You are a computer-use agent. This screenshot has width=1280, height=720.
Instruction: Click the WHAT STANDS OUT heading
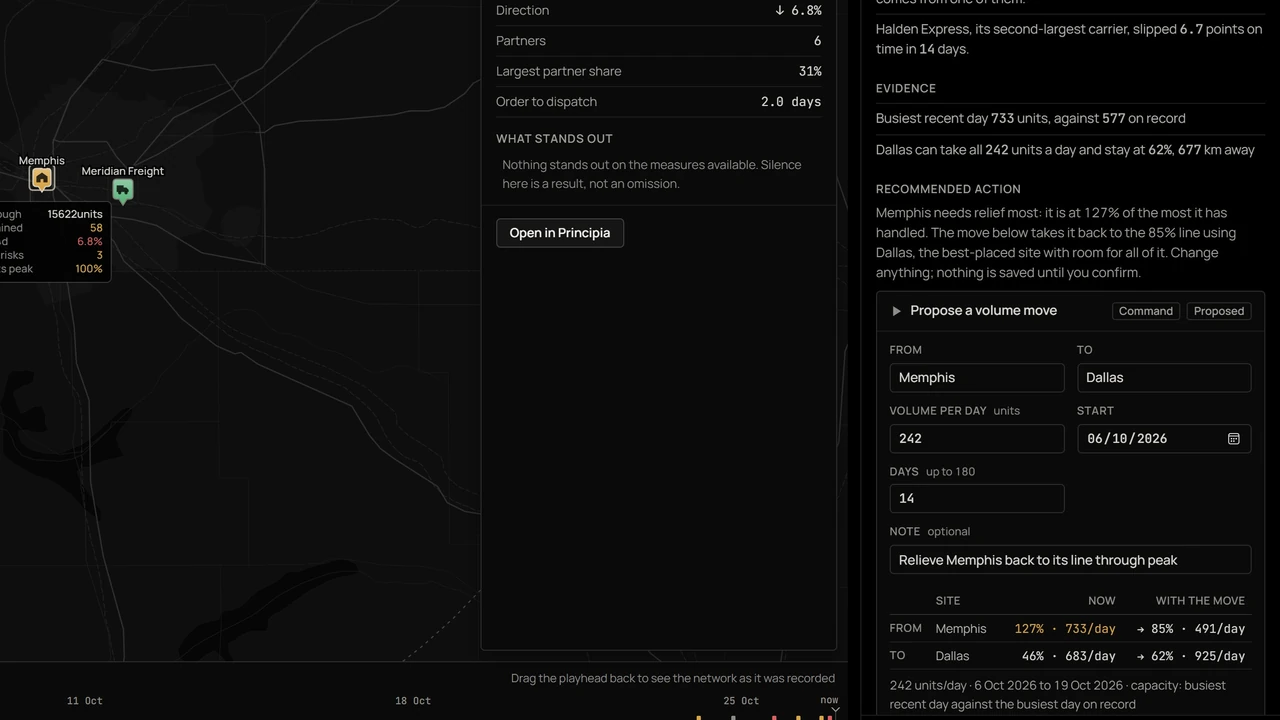click(555, 139)
